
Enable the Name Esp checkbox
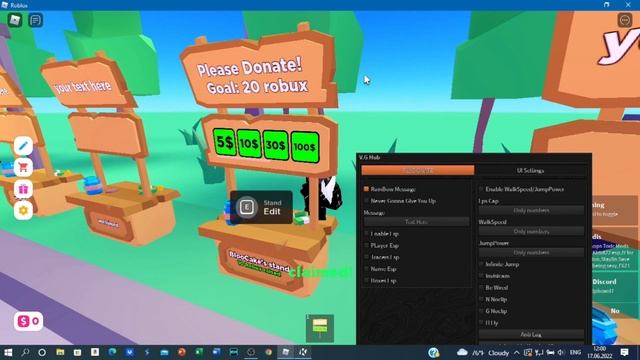[366, 269]
